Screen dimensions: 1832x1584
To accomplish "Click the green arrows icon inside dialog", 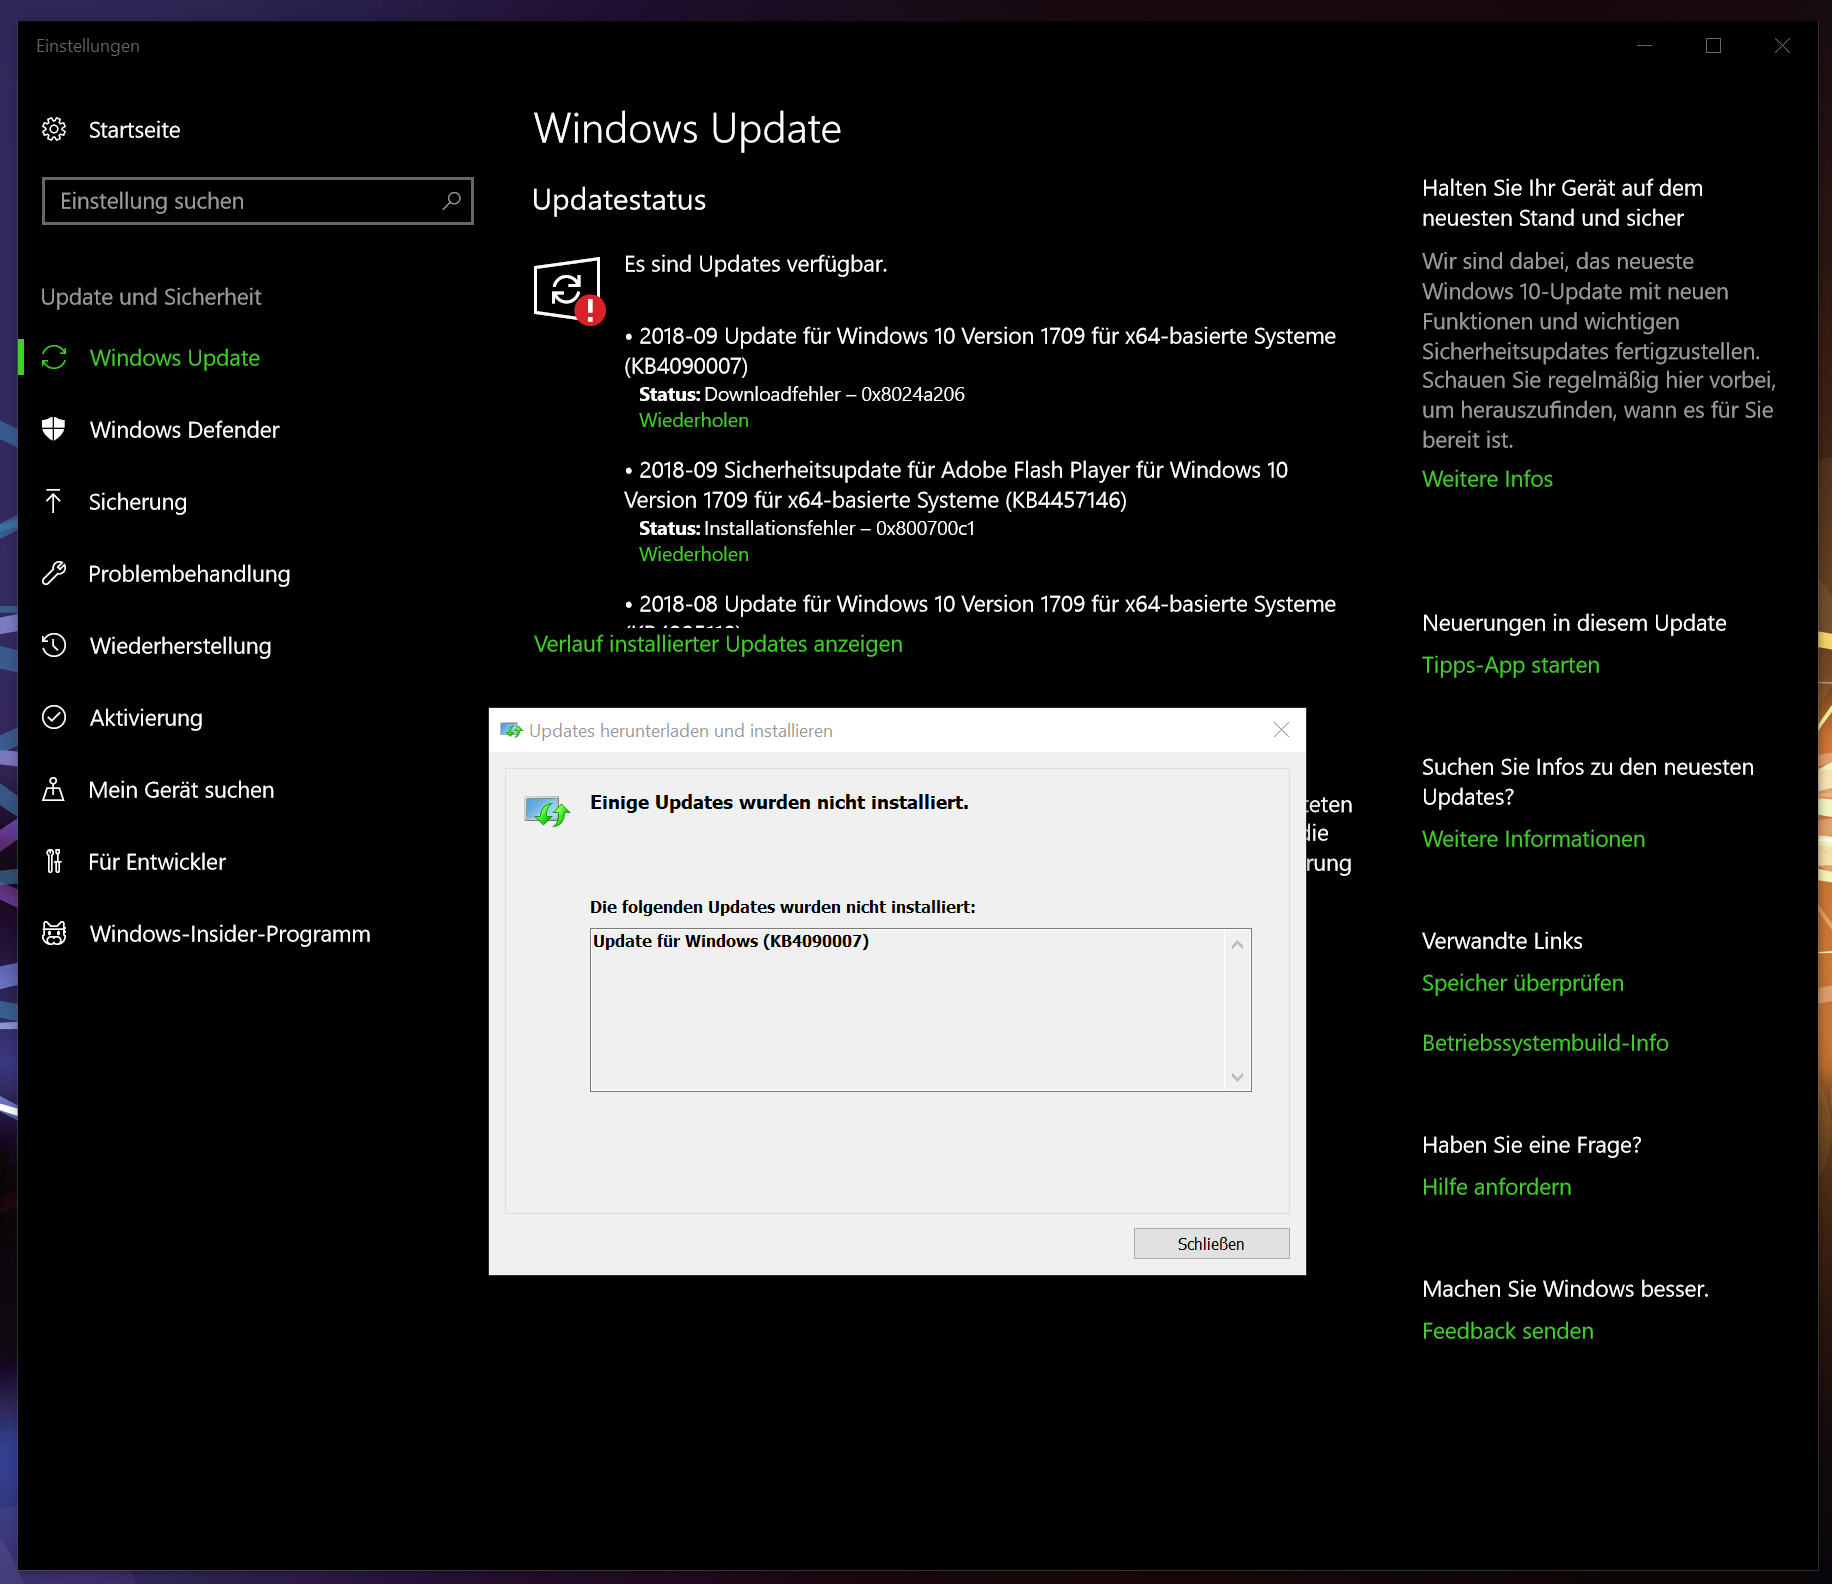I will pos(547,811).
